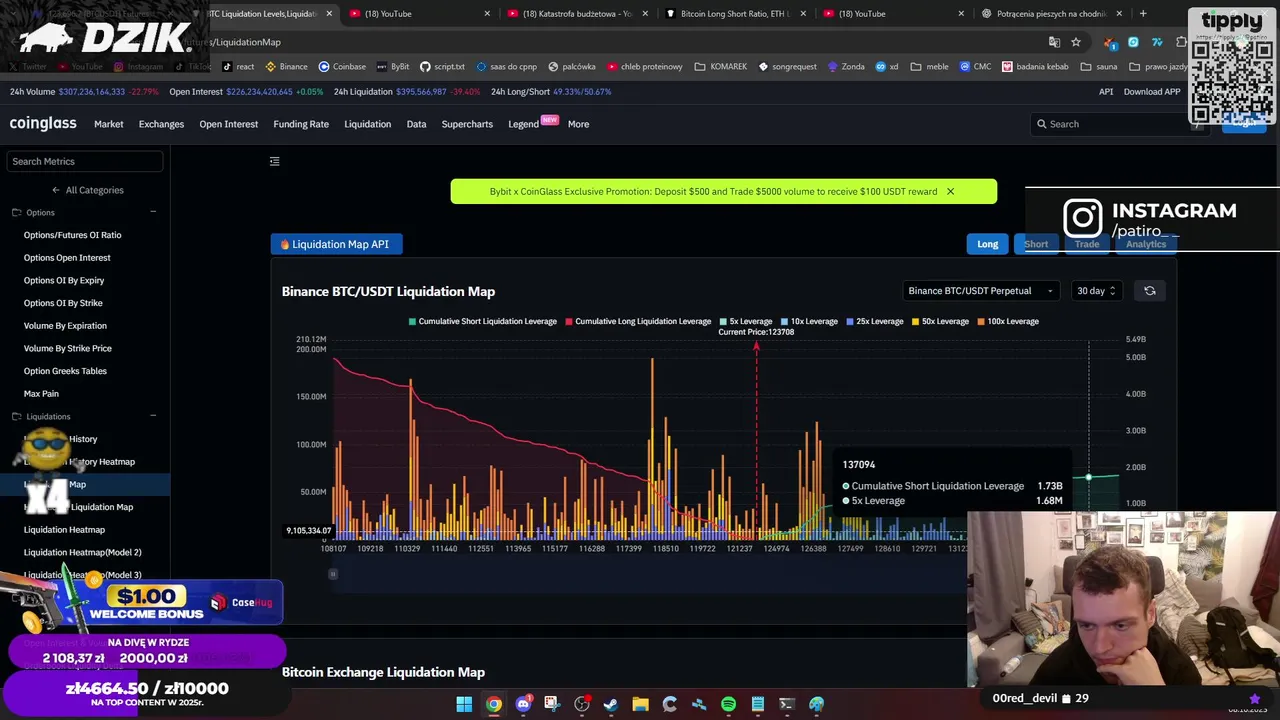Image resolution: width=1280 pixels, height=720 pixels.
Task: Switch to Potrącenia pieszych browser tab
Action: click(1051, 14)
